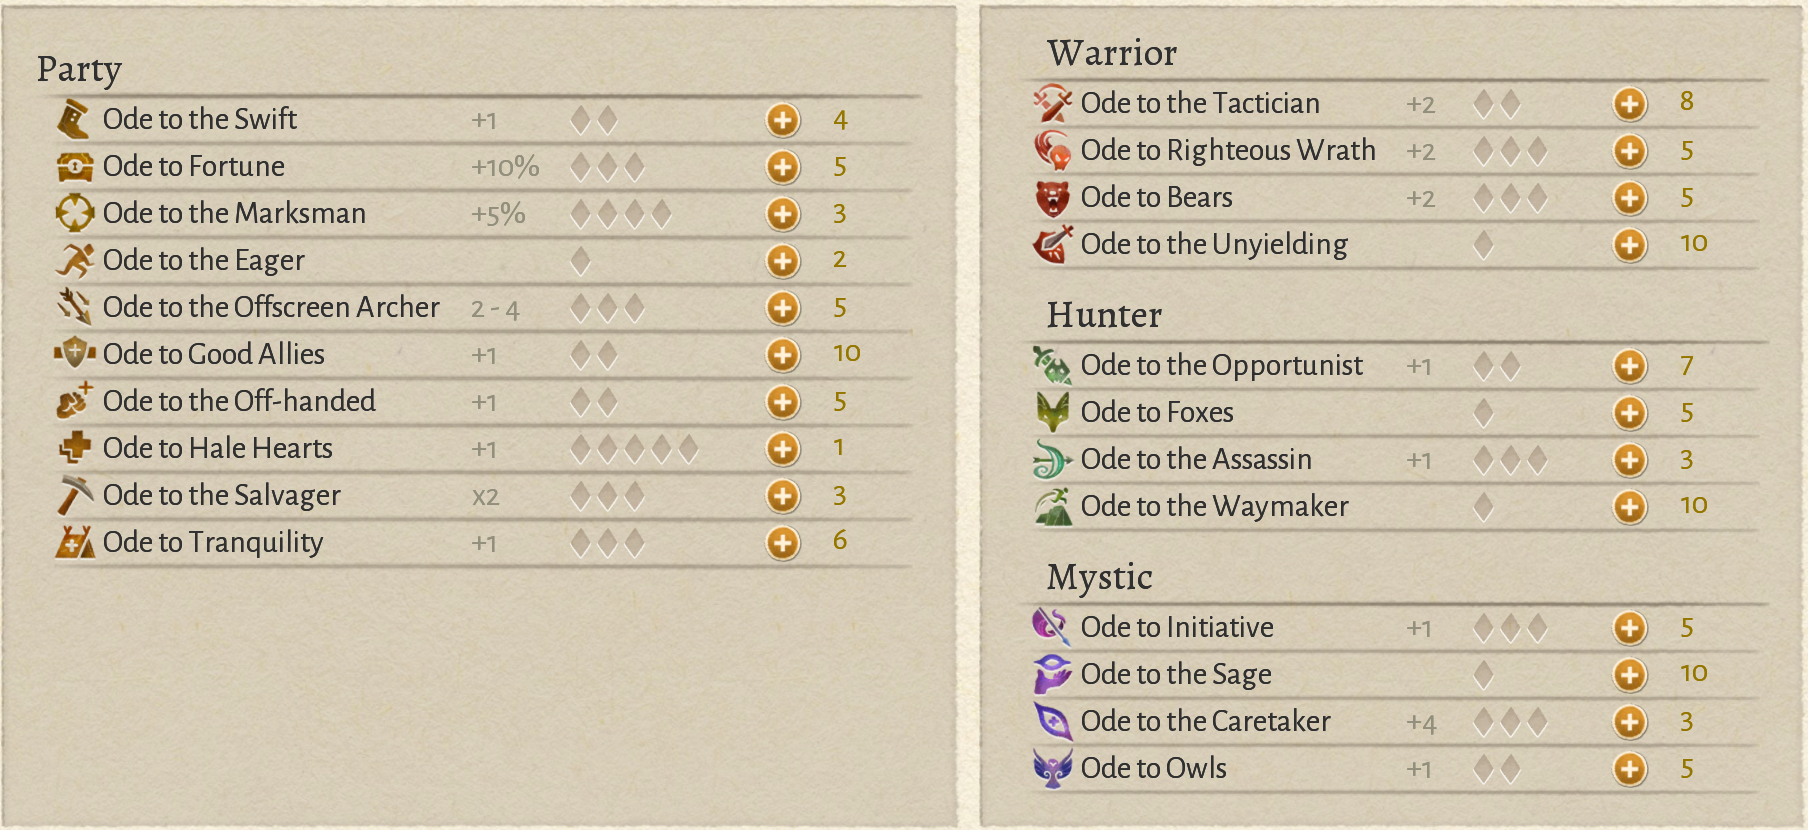This screenshot has height=830, width=1808.
Task: Click the boot icon for Ode to the Swift
Action: (x=73, y=119)
